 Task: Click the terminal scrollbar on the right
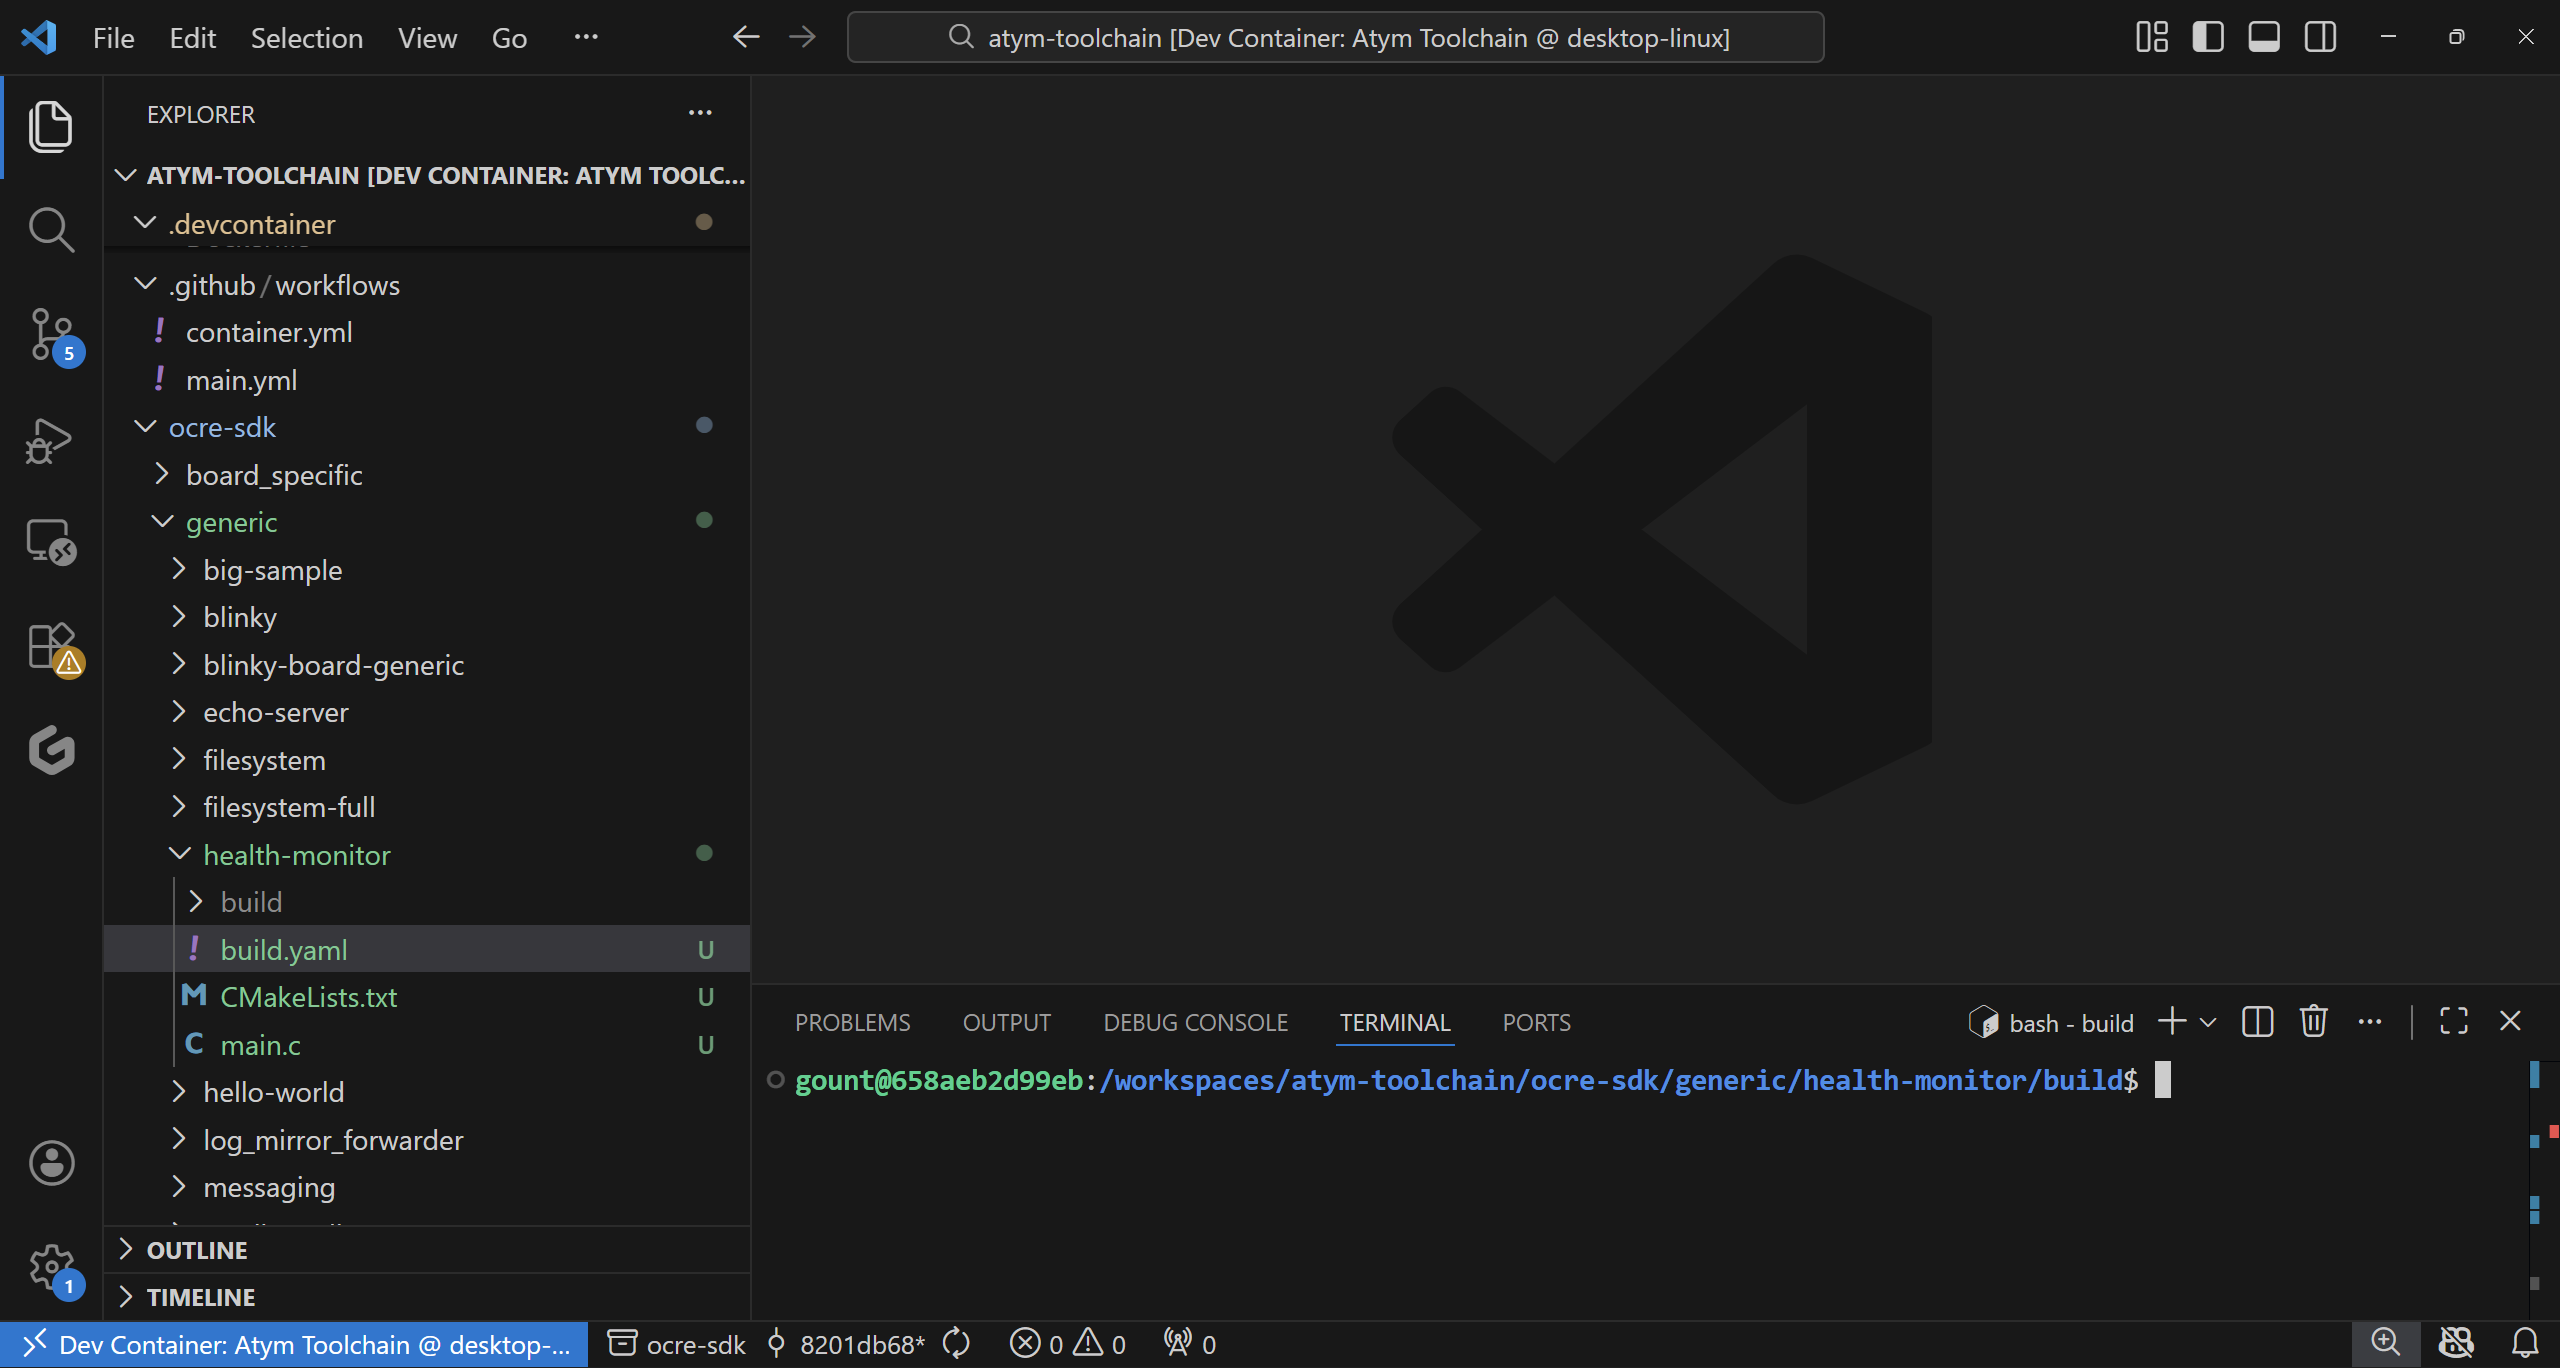pyautogui.click(x=2536, y=1150)
